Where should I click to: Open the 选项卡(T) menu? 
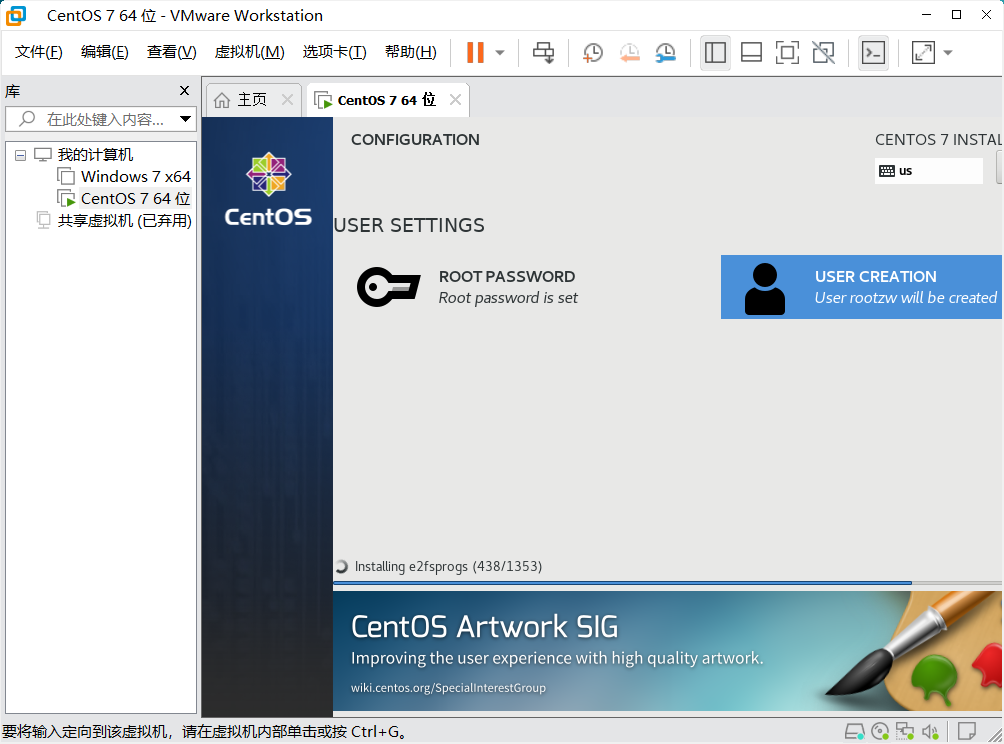pos(334,52)
